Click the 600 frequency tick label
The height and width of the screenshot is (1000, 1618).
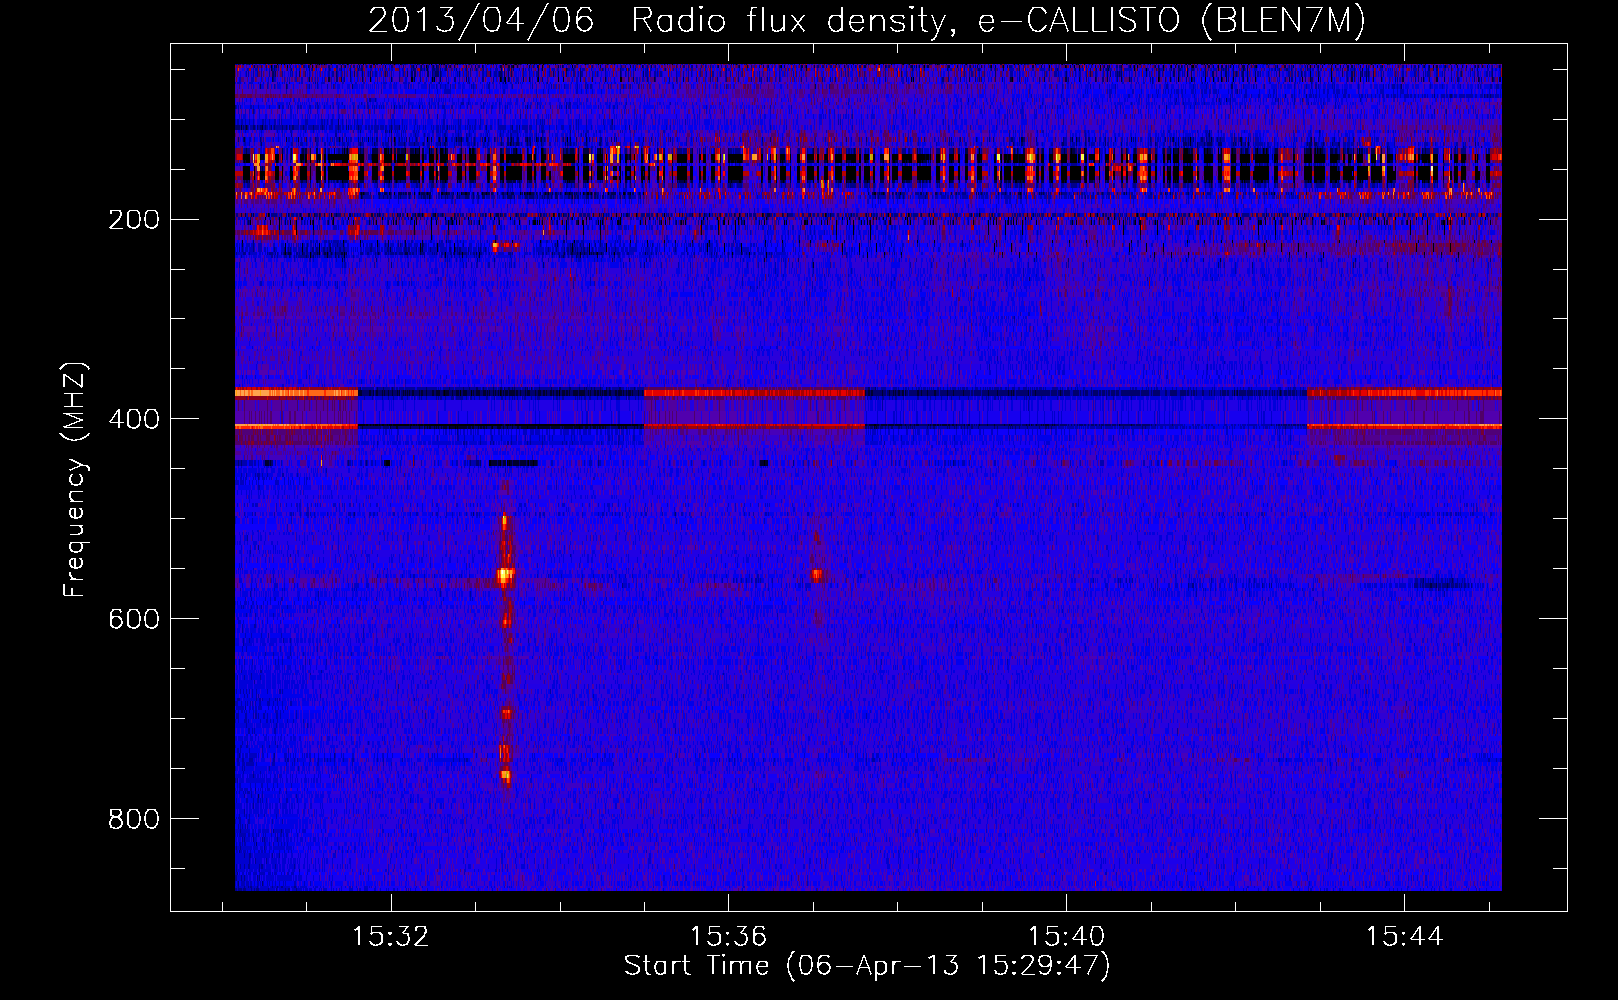pos(134,619)
